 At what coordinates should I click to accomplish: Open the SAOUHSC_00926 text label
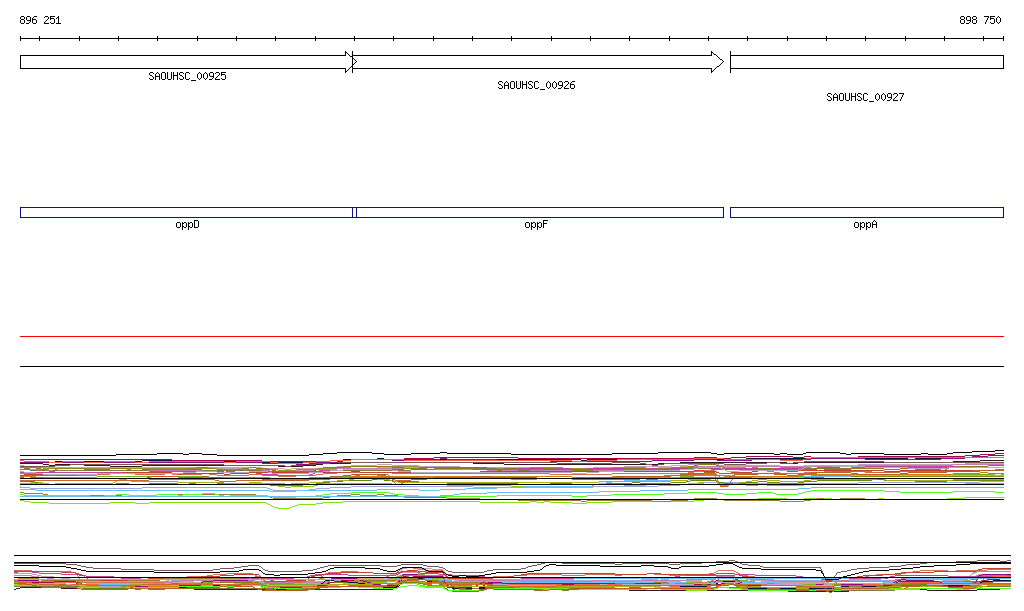click(536, 86)
